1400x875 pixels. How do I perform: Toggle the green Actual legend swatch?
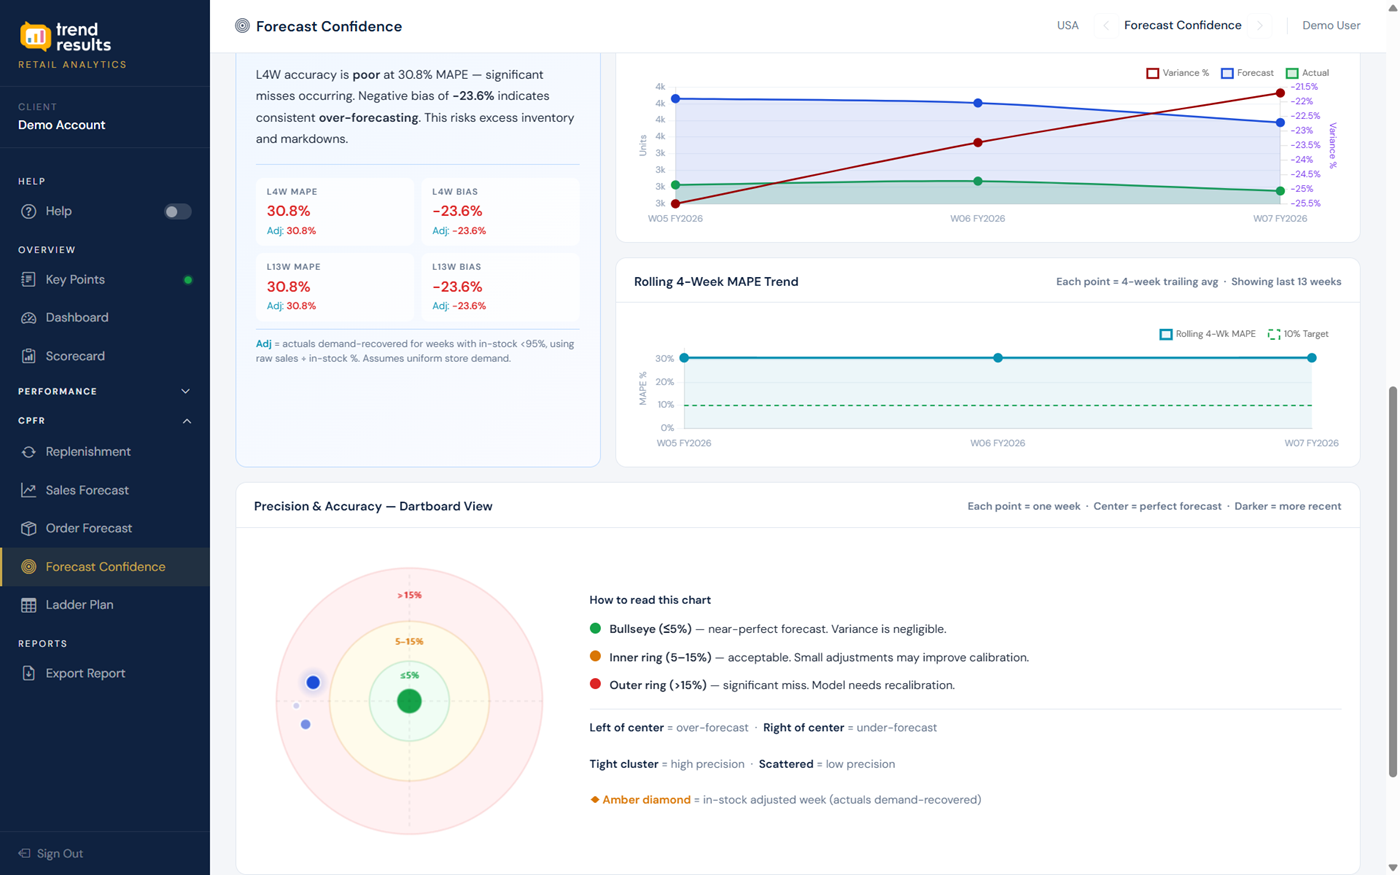click(x=1292, y=73)
